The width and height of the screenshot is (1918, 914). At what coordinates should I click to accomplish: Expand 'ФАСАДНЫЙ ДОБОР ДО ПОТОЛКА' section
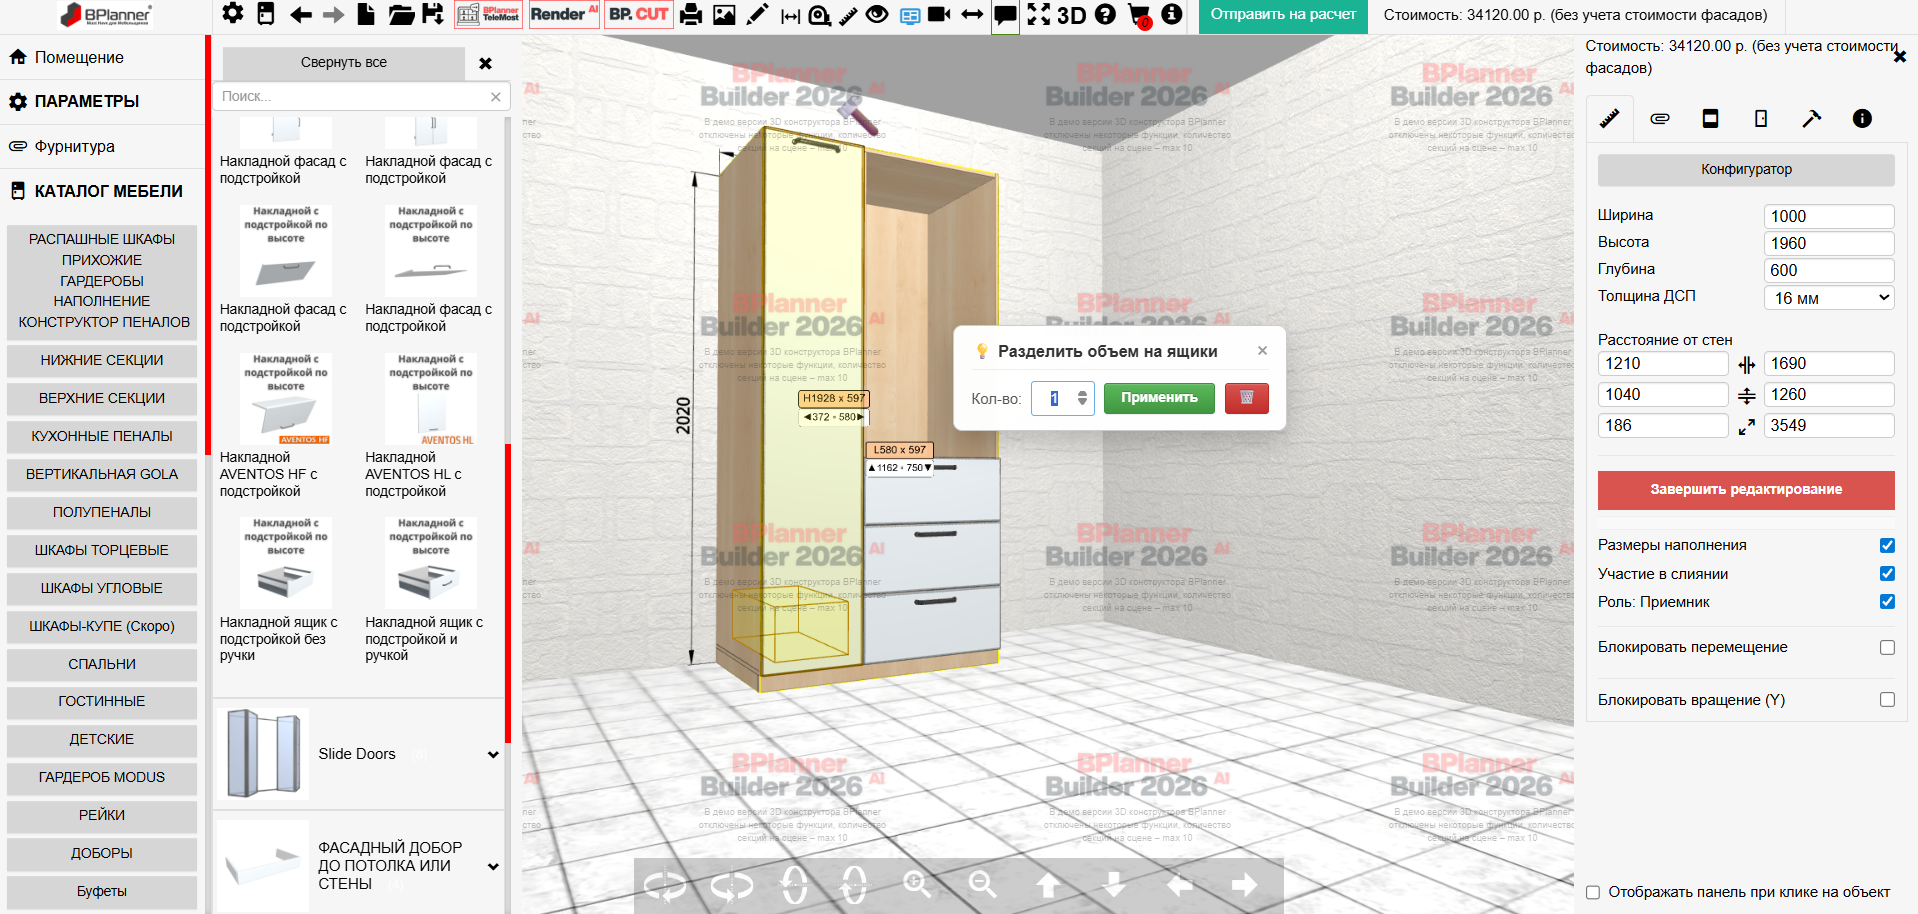(493, 867)
